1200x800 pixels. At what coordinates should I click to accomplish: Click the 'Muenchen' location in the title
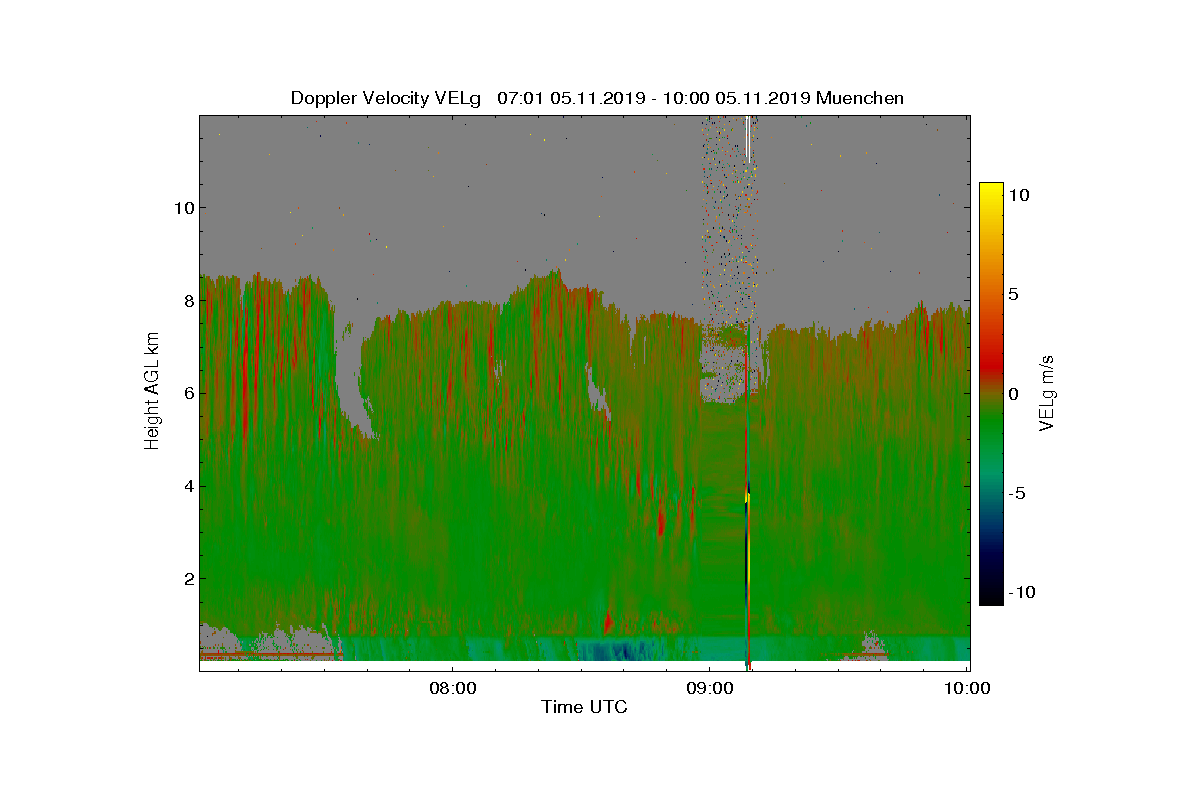tap(860, 98)
